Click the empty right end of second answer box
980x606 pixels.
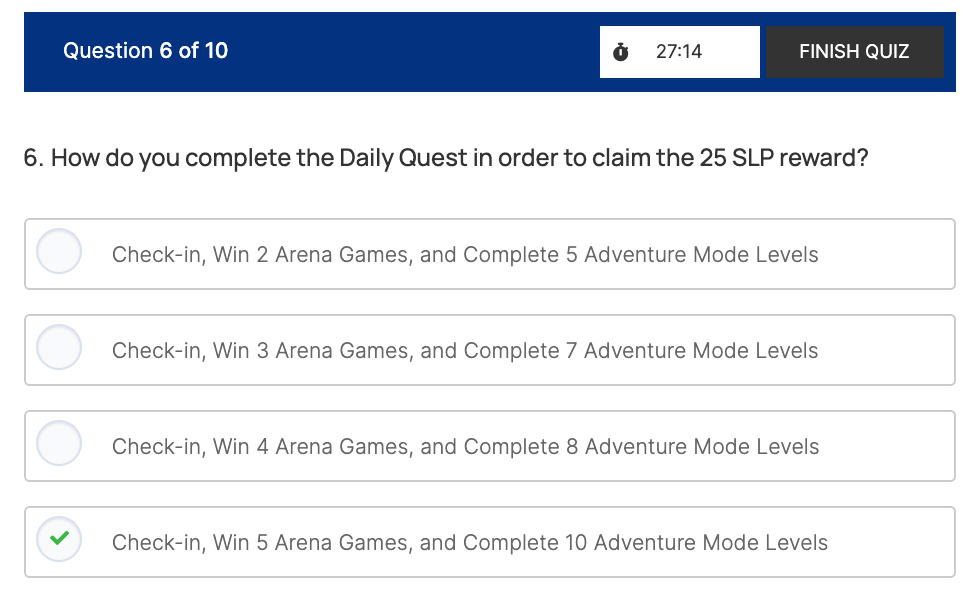tap(895, 351)
